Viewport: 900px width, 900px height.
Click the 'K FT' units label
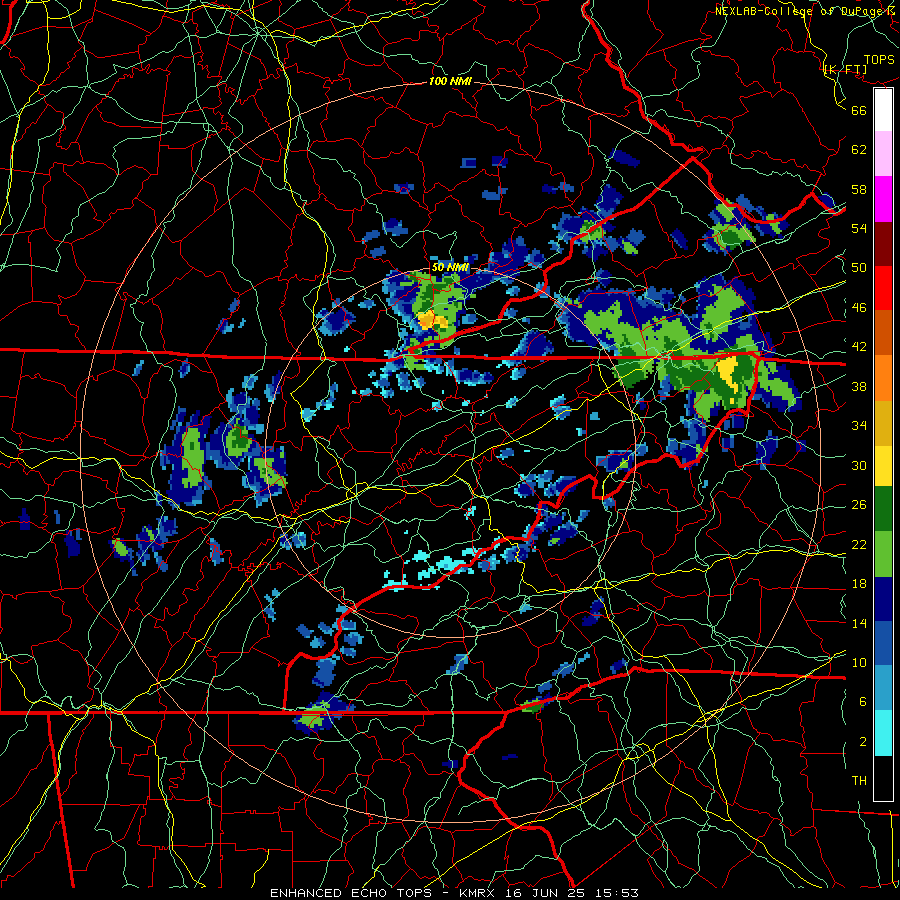pos(845,70)
